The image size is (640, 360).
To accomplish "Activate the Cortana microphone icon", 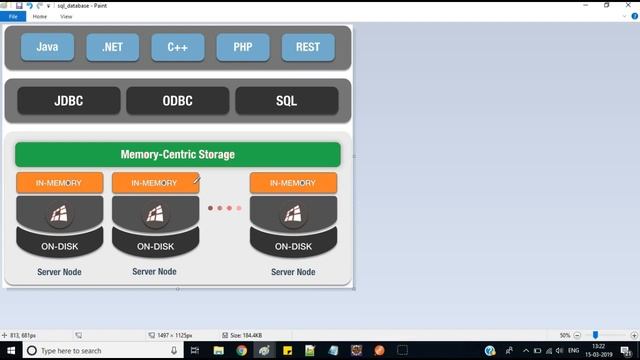I will click(x=174, y=351).
